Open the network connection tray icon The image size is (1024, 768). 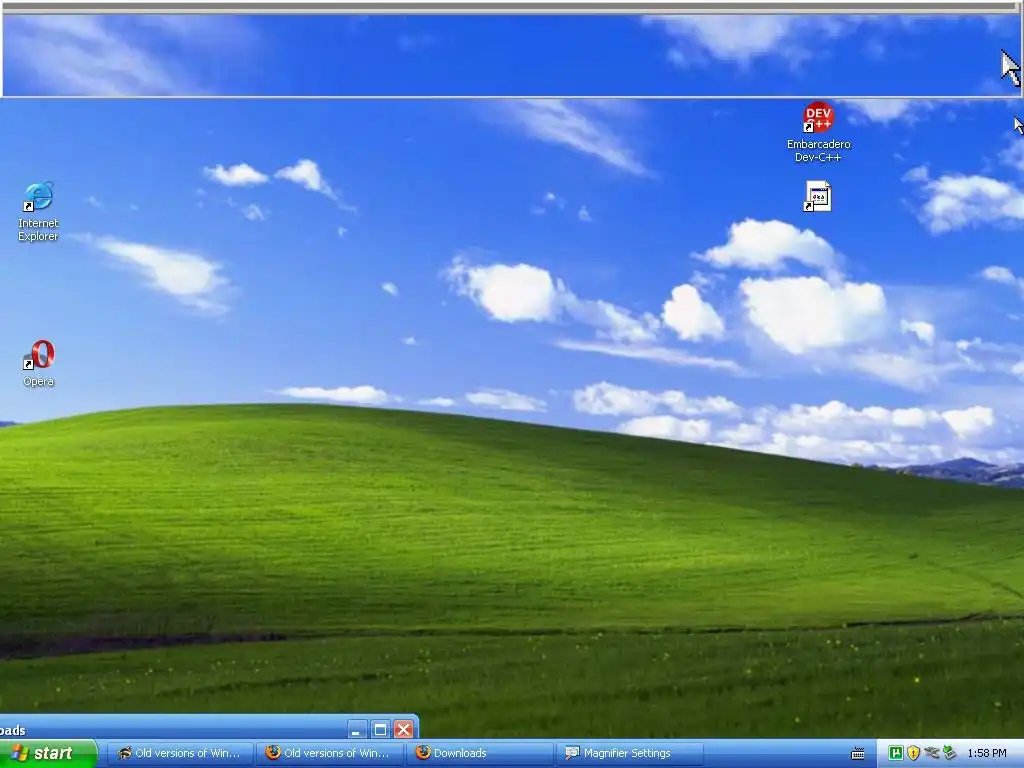click(932, 753)
